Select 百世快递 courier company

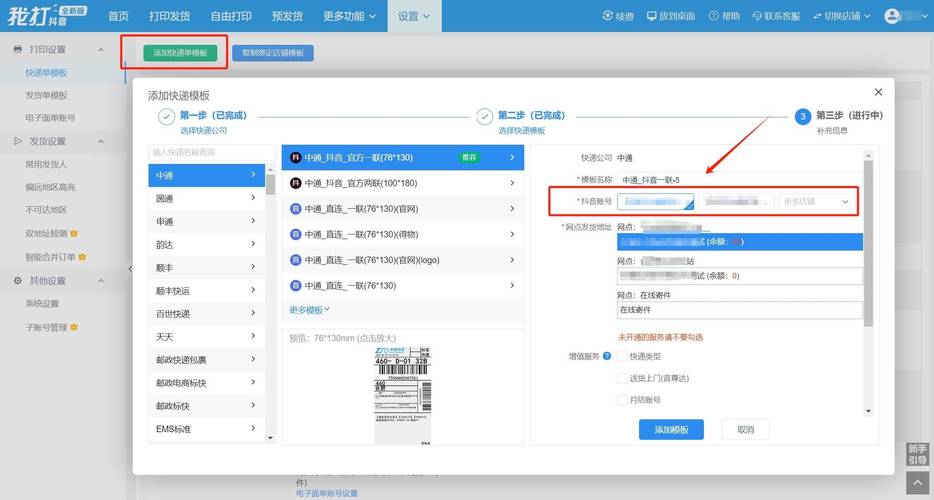click(x=206, y=313)
